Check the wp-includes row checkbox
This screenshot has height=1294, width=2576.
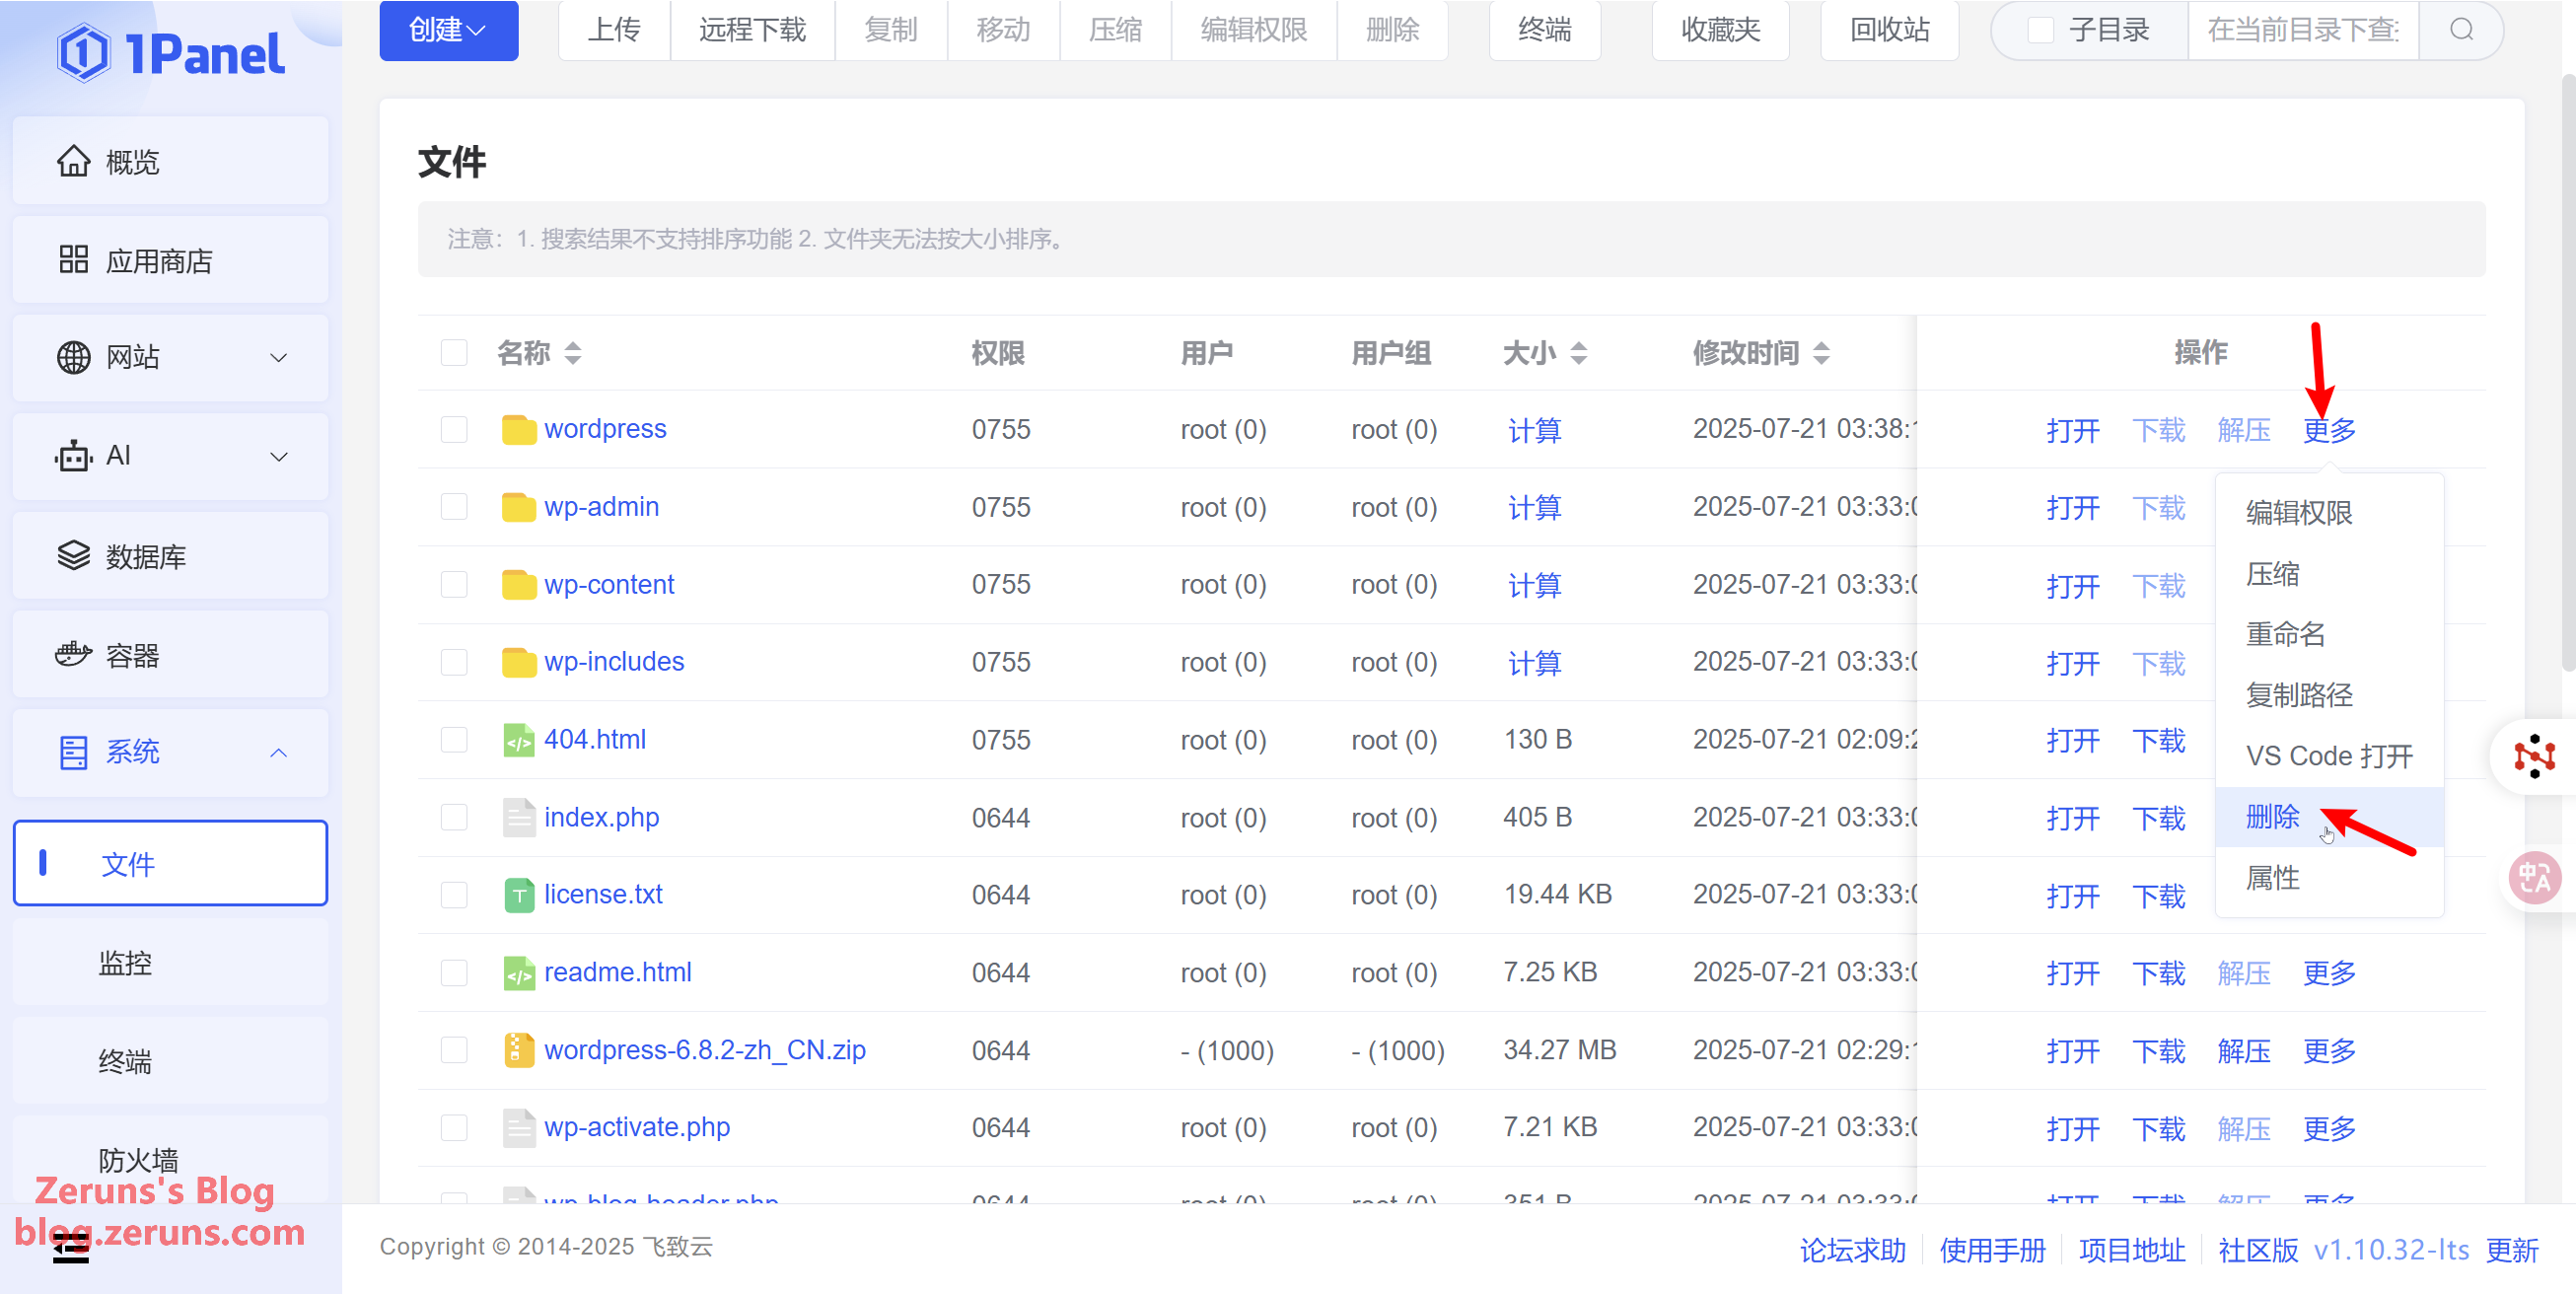454,662
